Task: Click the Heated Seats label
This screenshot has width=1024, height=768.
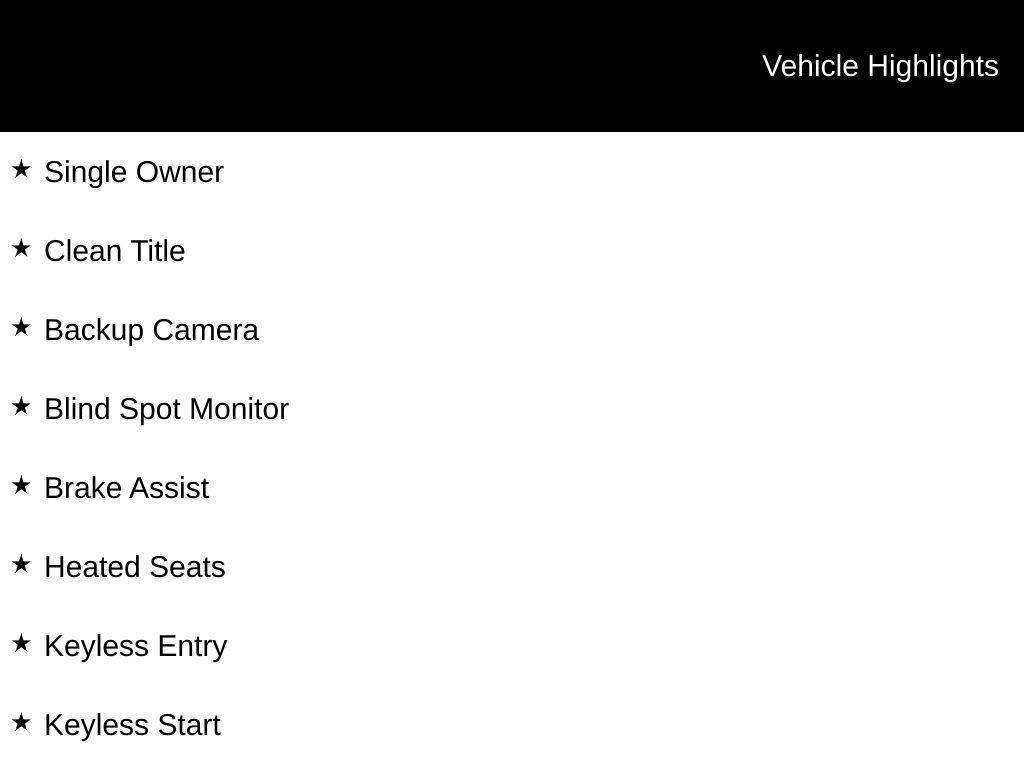Action: [135, 567]
